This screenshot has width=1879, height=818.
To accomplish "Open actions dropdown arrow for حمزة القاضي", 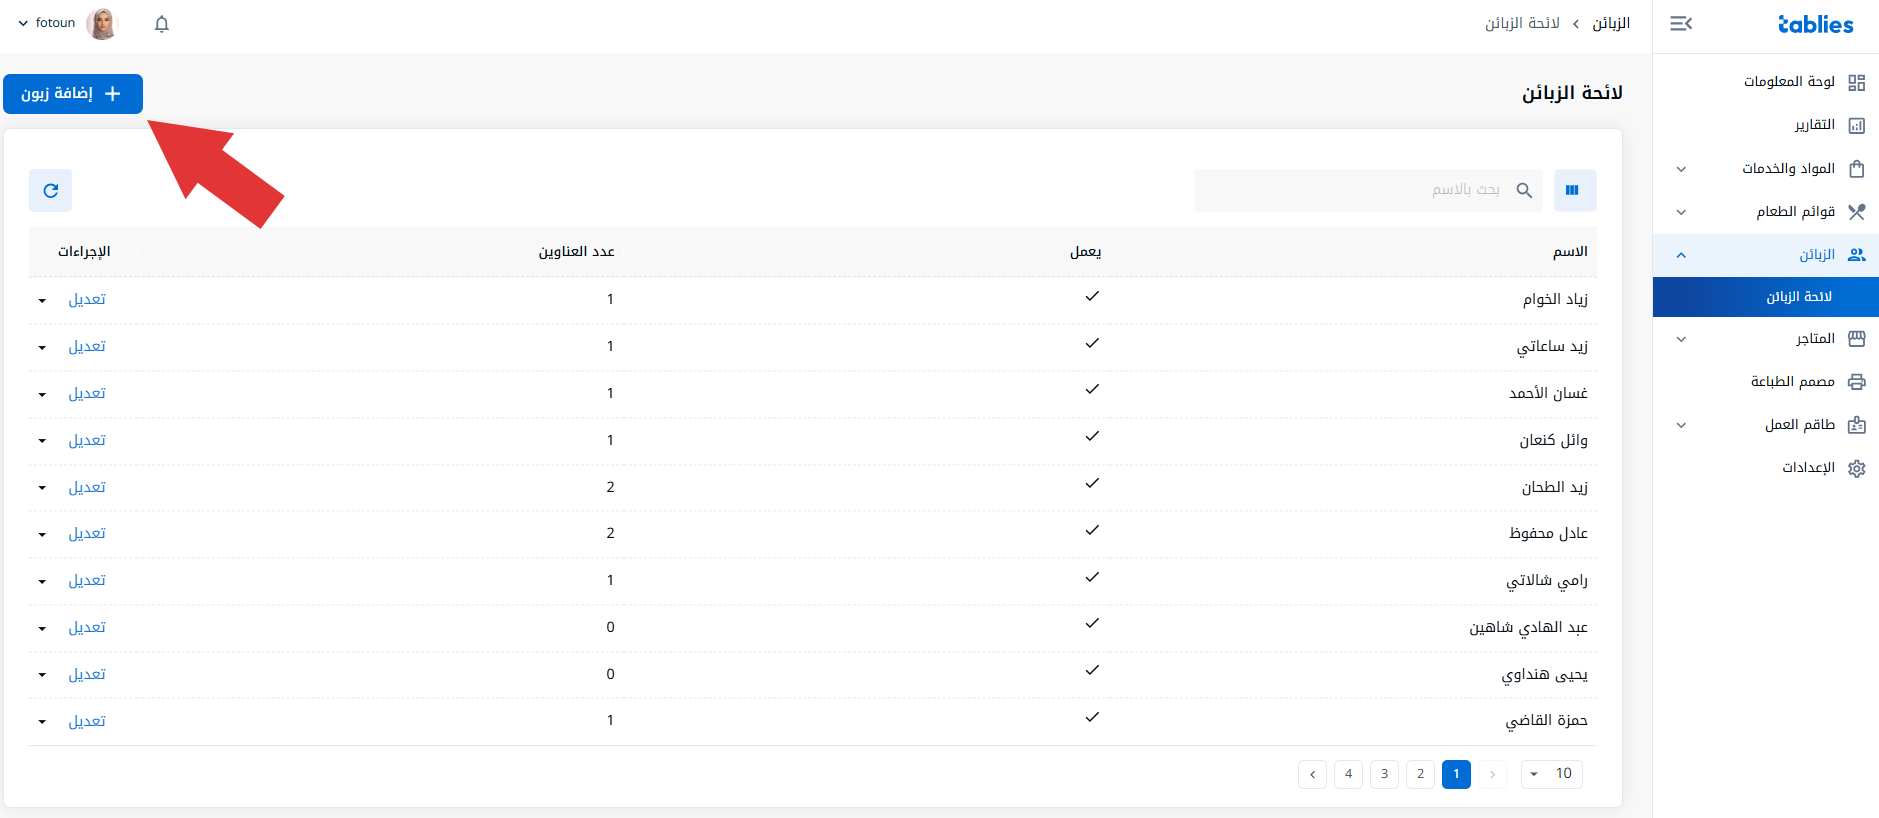I will click(42, 721).
